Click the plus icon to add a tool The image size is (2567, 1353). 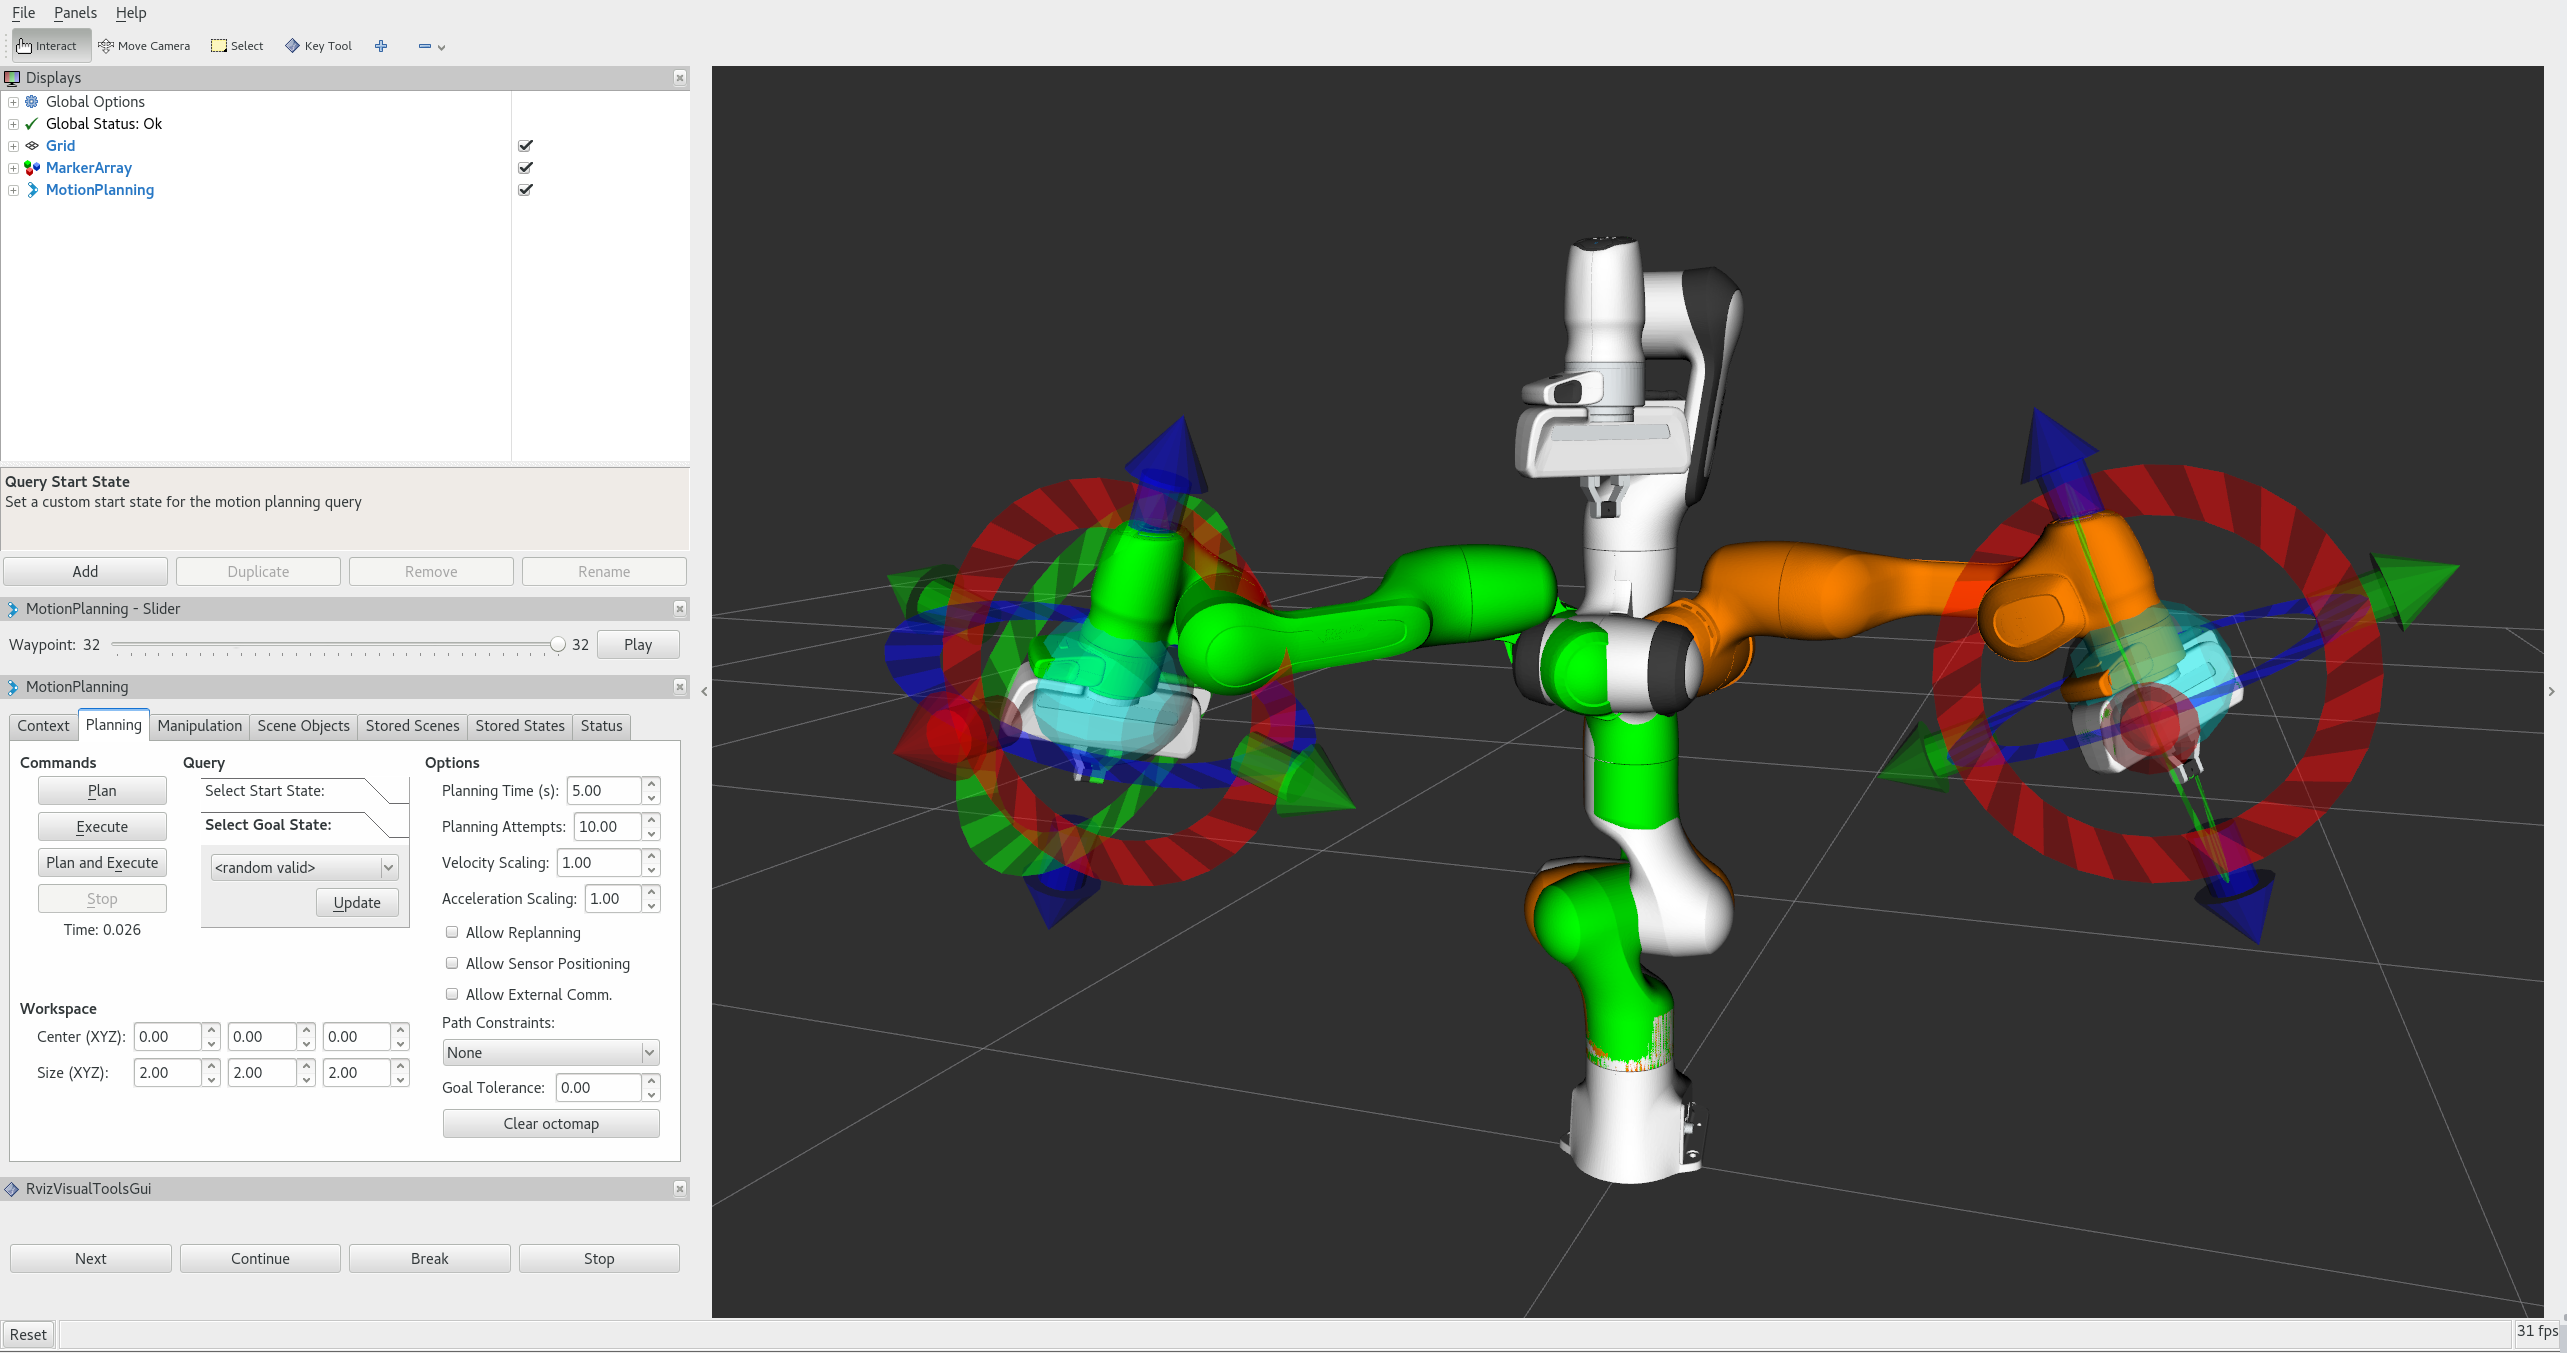[381, 46]
